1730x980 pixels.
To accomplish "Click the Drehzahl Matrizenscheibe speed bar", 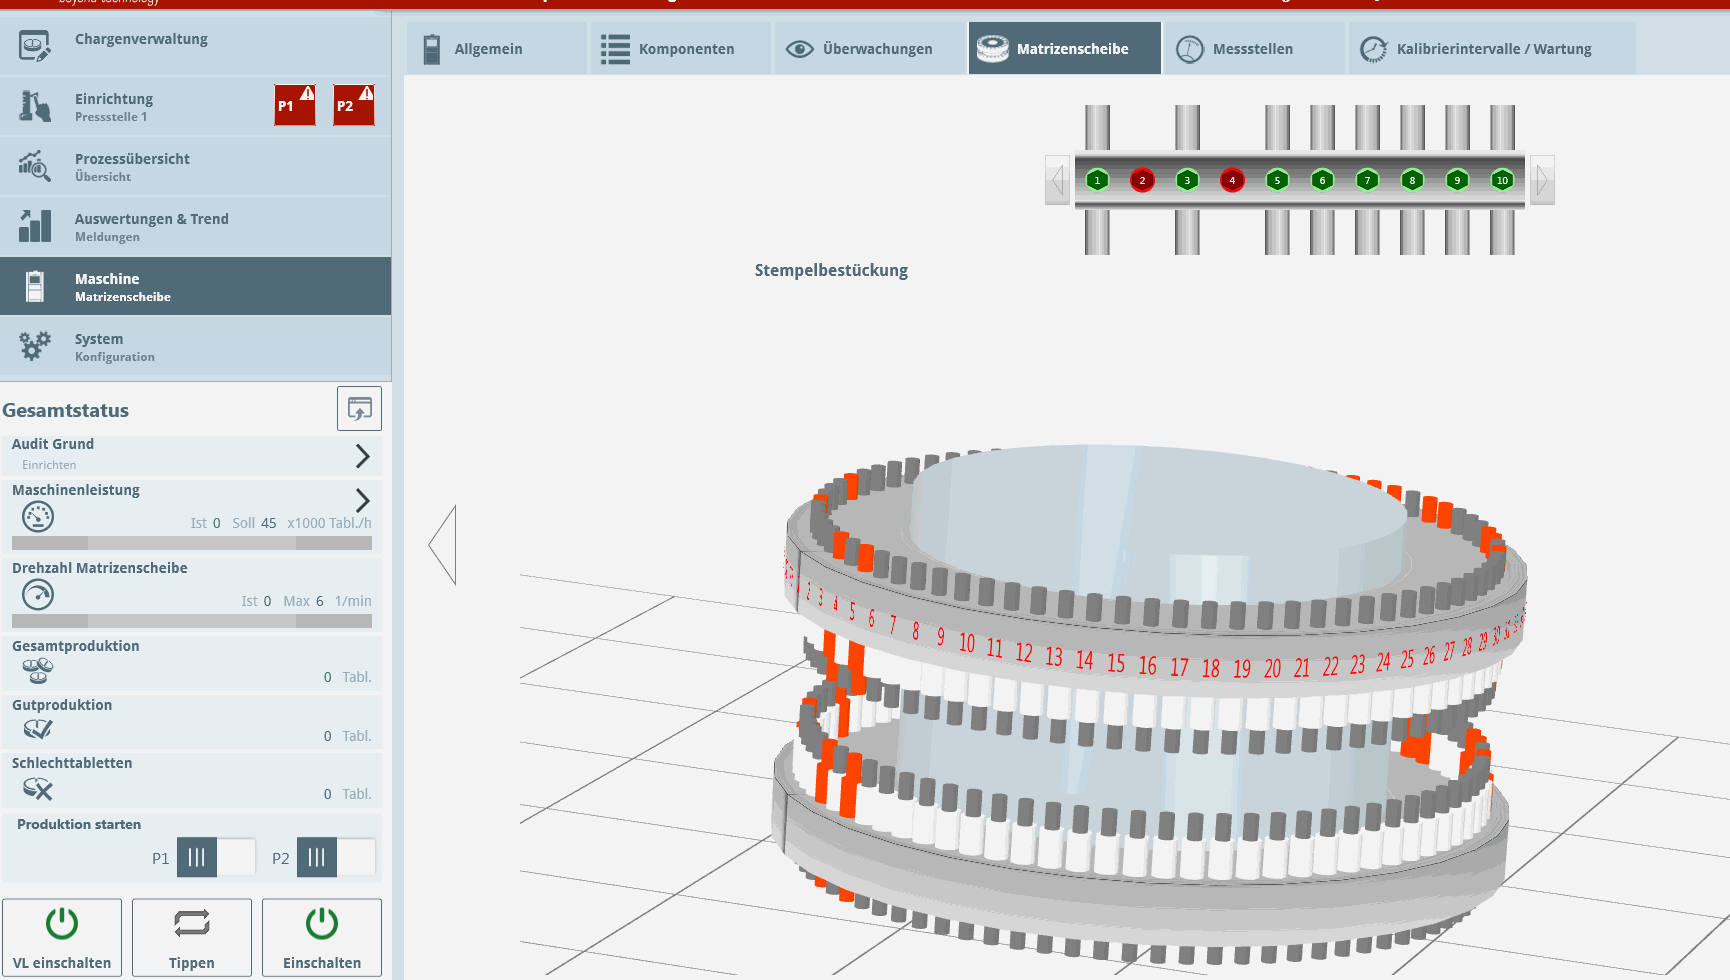I will 192,621.
